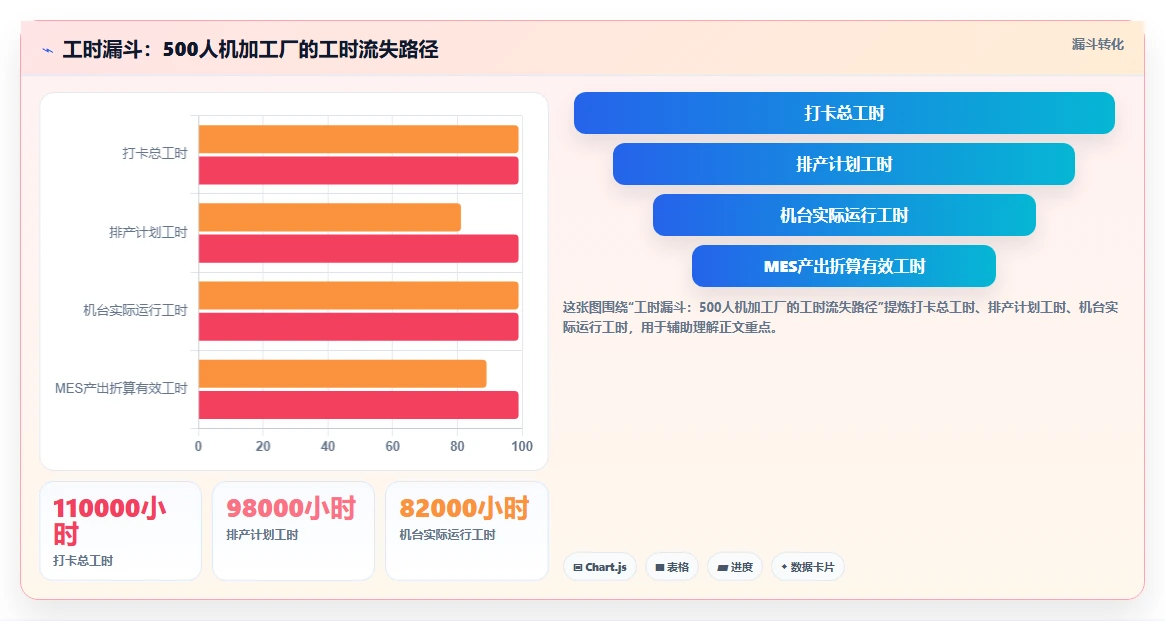Click the 漏斗转化 label in the header
The height and width of the screenshot is (621, 1165).
tap(1097, 45)
